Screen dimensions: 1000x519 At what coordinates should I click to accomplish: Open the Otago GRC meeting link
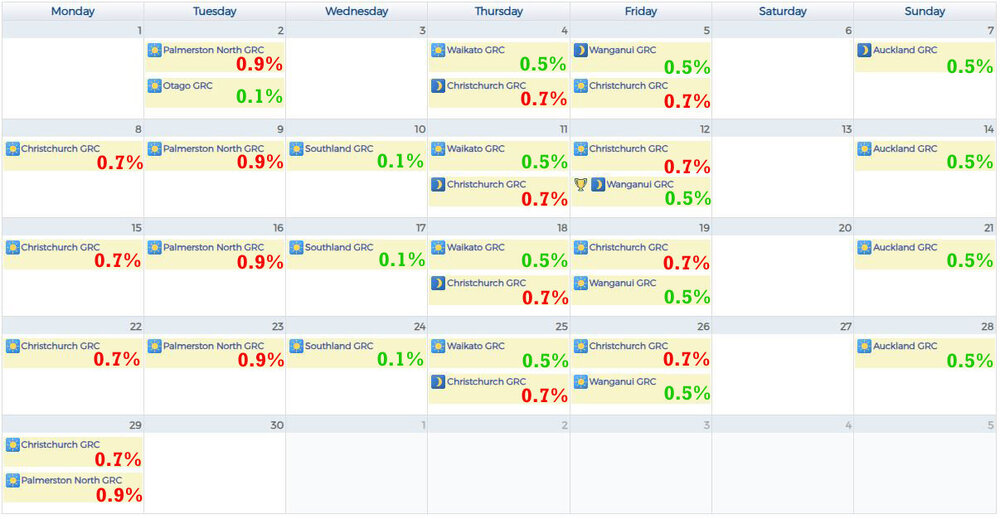(x=188, y=86)
